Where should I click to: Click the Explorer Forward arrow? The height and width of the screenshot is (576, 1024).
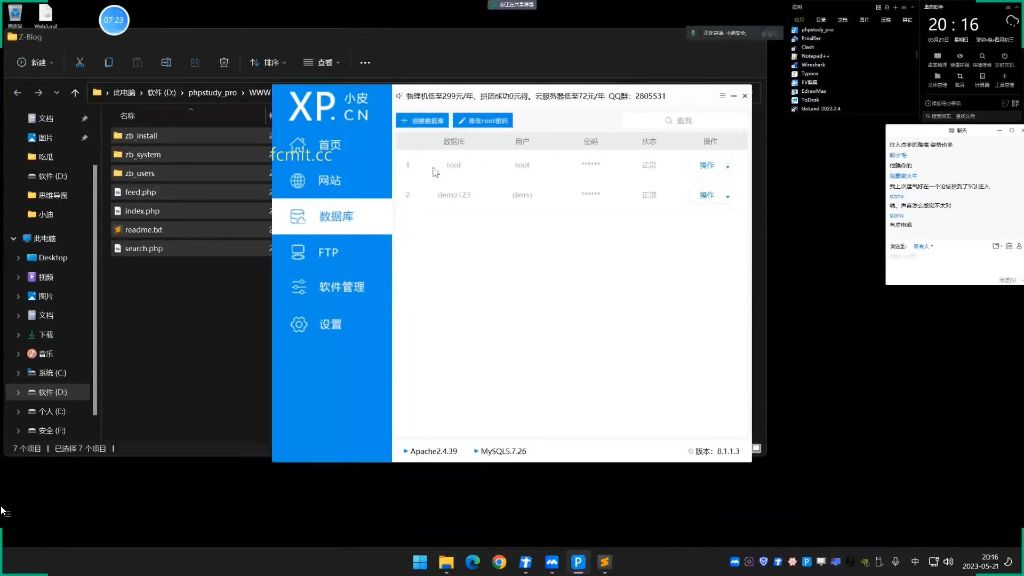point(39,93)
